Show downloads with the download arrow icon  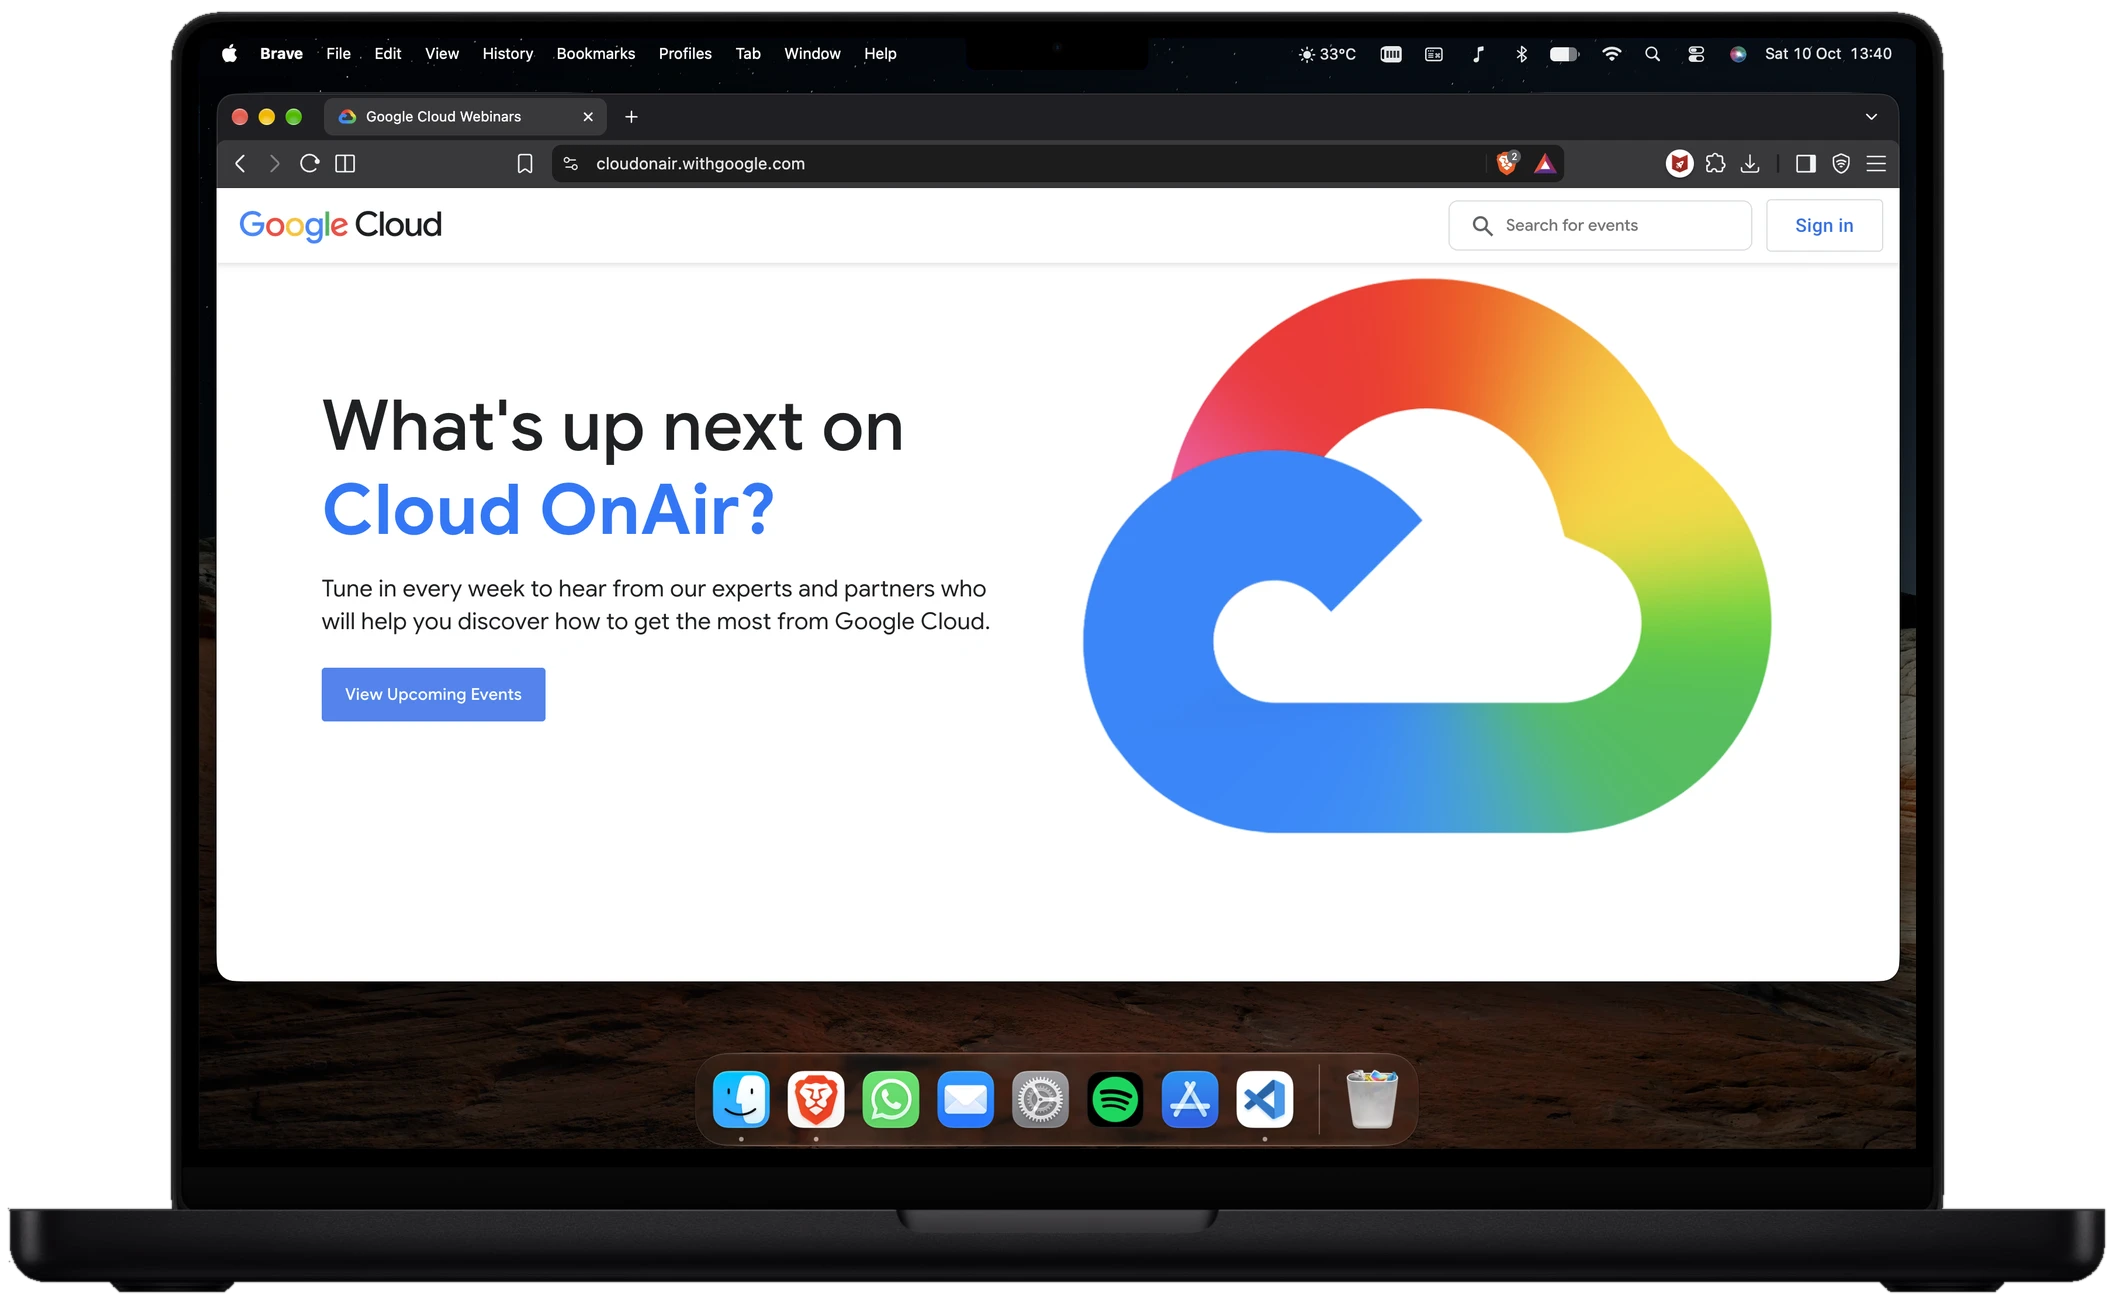(x=1750, y=164)
